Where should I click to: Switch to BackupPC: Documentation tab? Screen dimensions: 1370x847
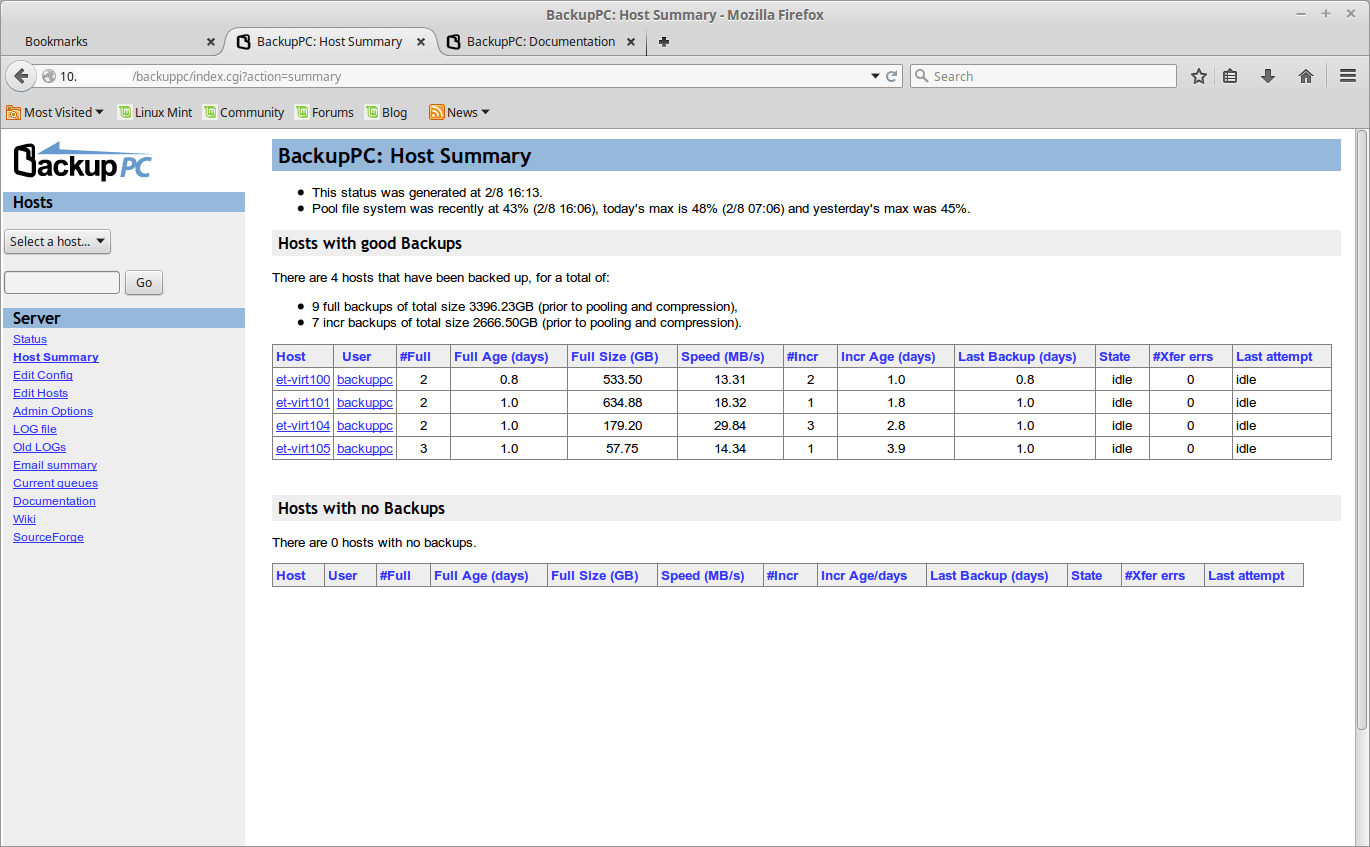tap(541, 42)
